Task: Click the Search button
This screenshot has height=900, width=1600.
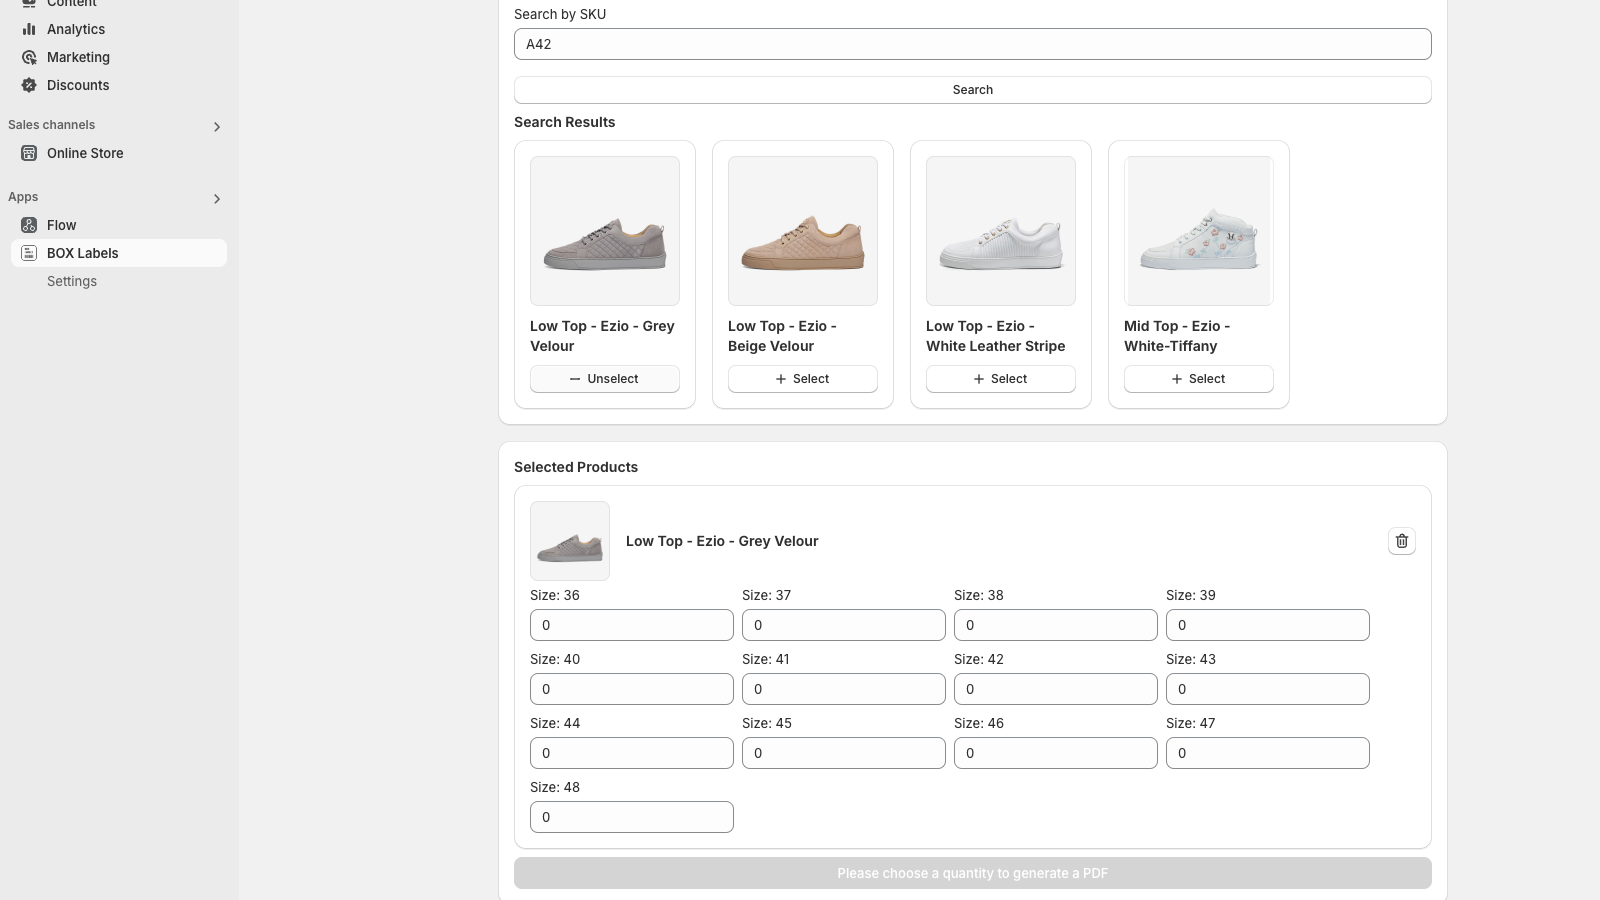Action: (x=972, y=89)
